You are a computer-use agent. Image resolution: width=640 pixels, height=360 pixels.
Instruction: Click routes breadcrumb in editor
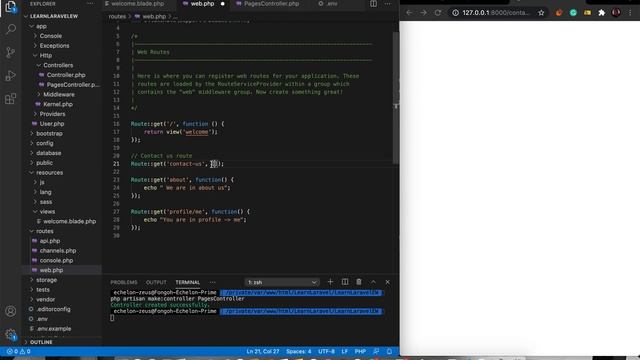coord(117,16)
